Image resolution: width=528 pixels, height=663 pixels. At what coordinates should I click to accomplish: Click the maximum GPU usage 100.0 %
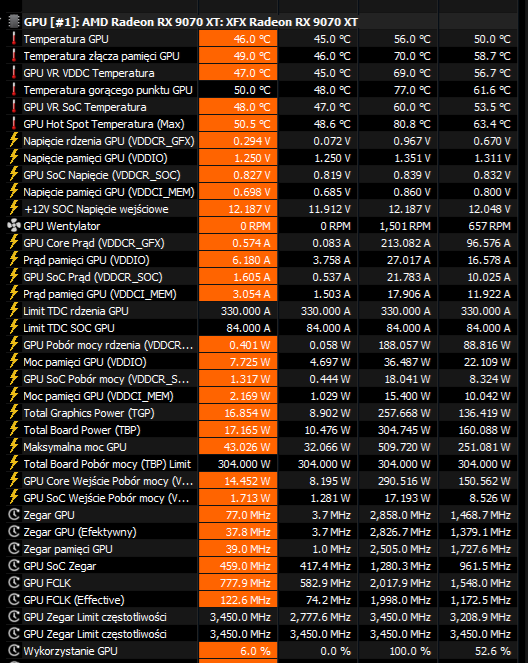(x=410, y=651)
